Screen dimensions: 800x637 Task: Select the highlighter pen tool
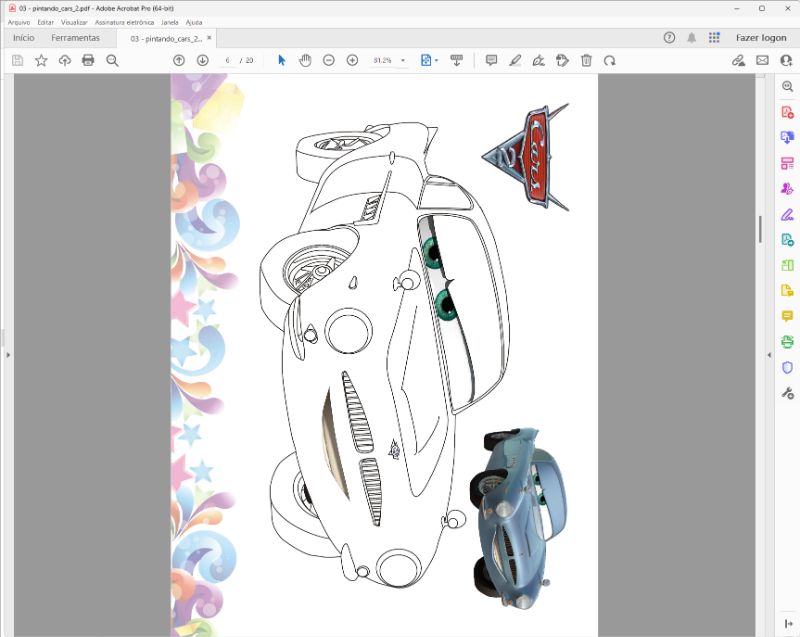[515, 60]
